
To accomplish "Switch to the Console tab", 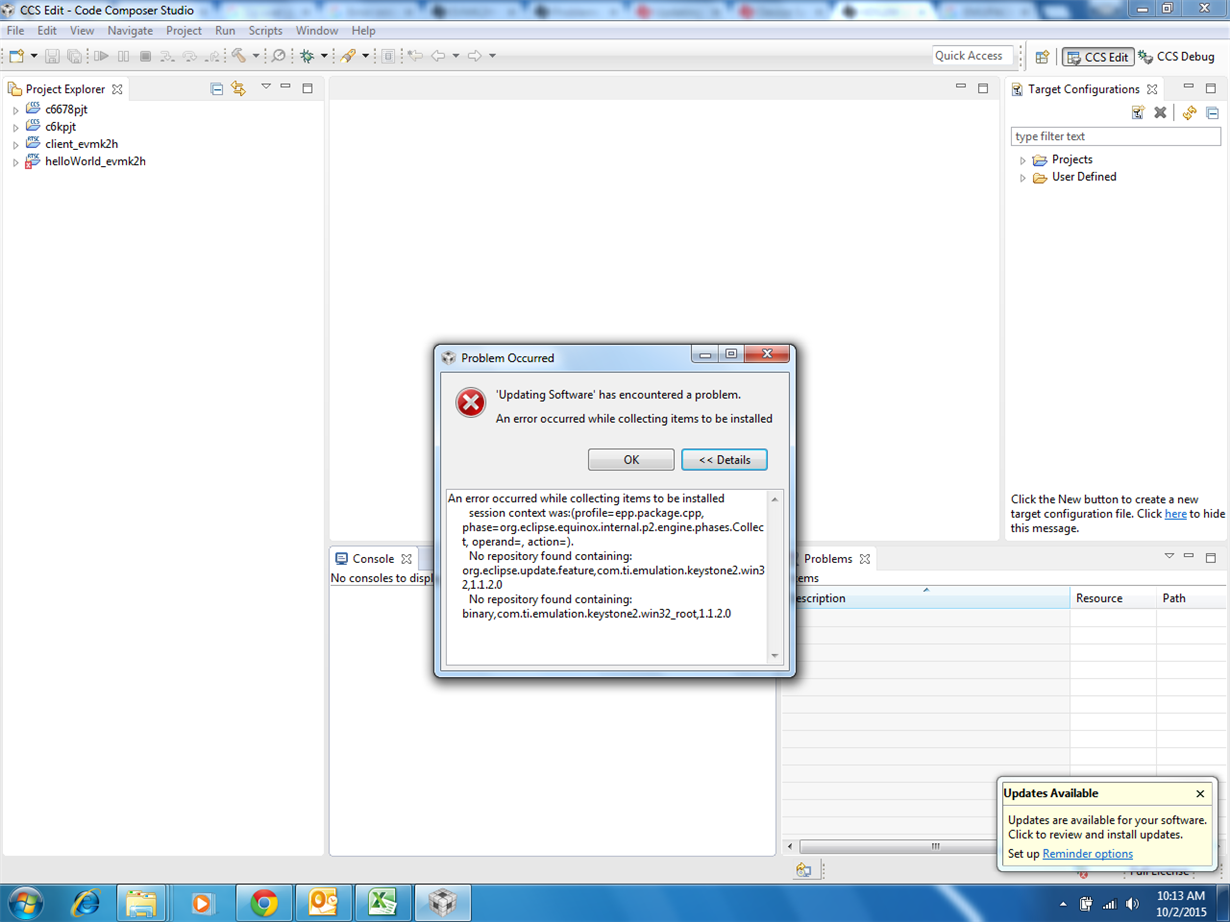I will click(373, 559).
